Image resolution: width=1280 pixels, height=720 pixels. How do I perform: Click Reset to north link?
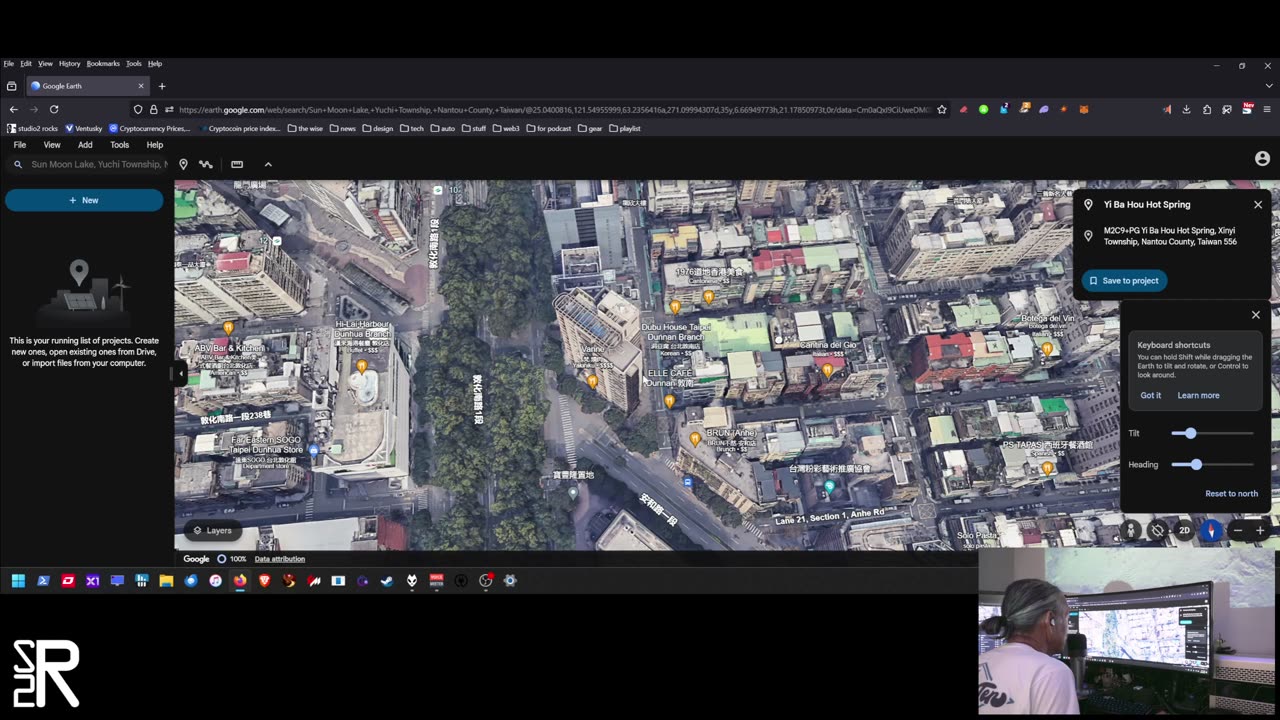[1231, 494]
